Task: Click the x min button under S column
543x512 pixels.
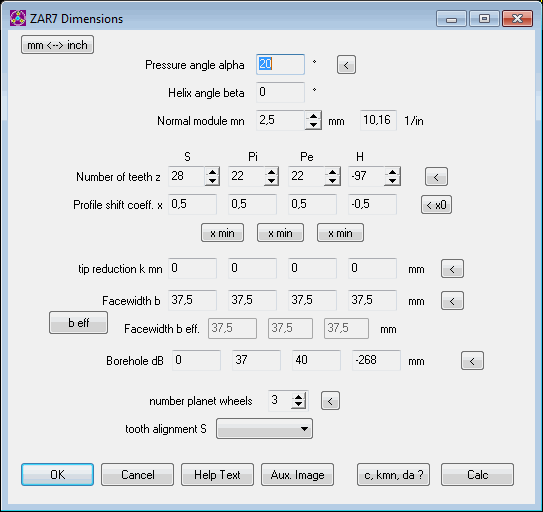Action: [x=222, y=233]
